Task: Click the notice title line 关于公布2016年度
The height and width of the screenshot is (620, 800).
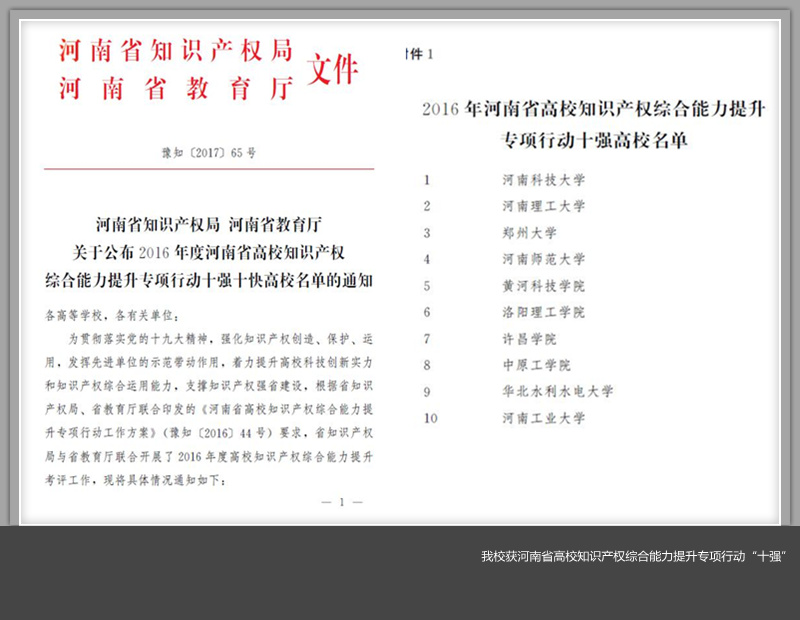Action: pos(209,250)
